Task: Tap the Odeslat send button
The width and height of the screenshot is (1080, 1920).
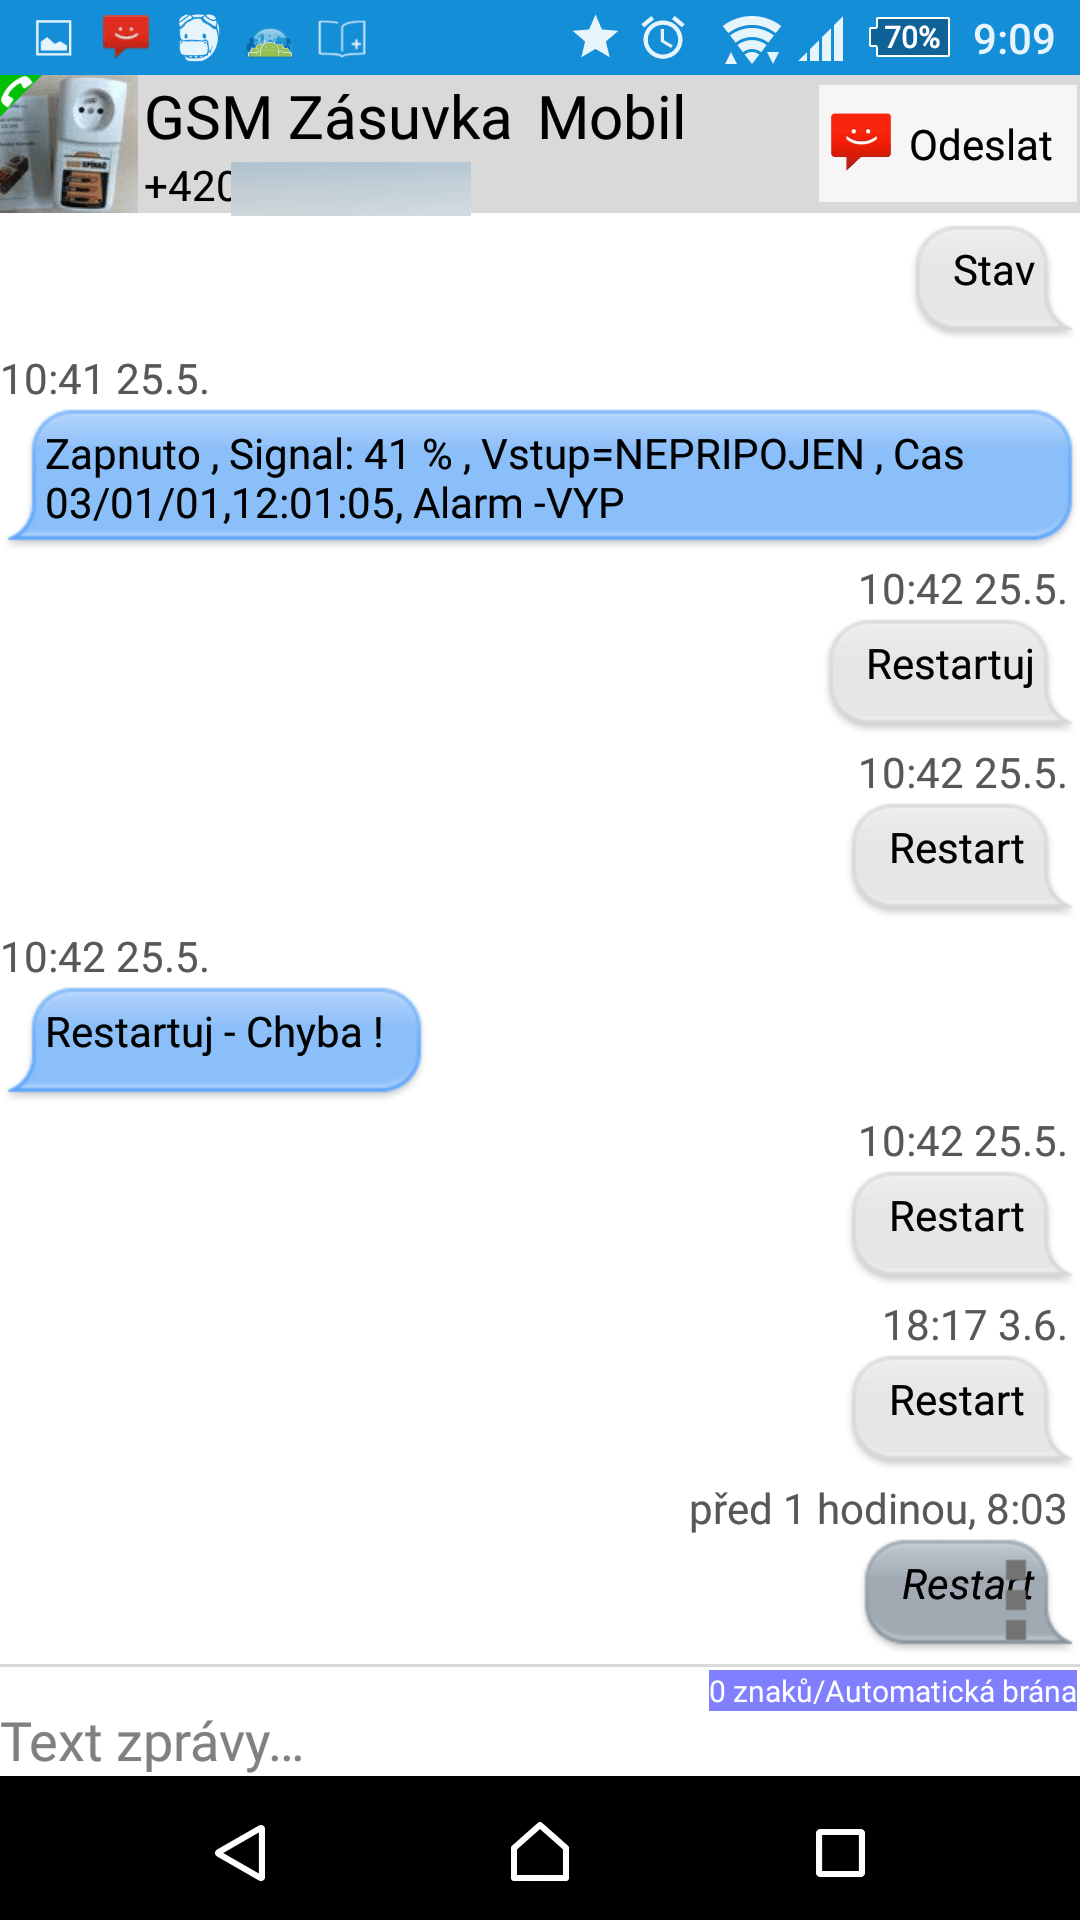Action: pos(947,144)
